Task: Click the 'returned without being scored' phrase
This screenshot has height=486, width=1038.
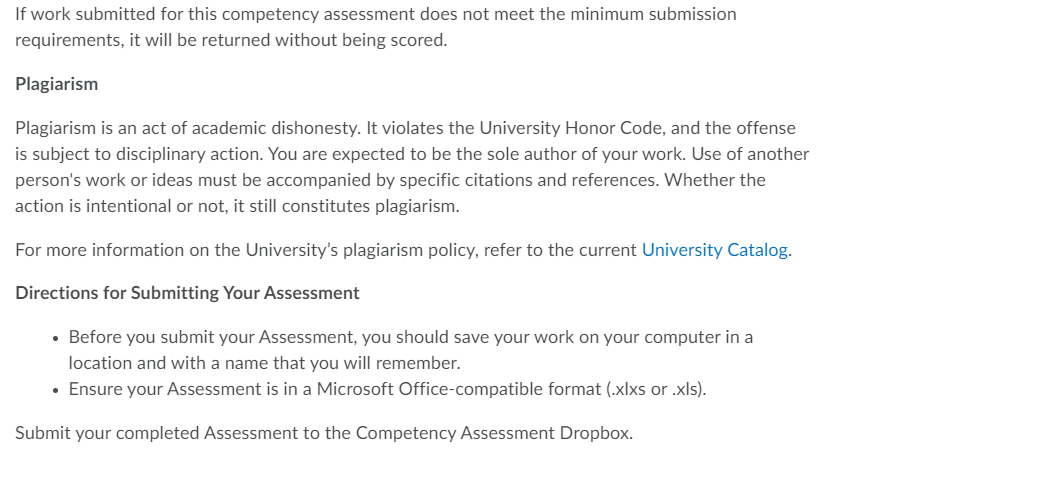Action: (x=330, y=41)
